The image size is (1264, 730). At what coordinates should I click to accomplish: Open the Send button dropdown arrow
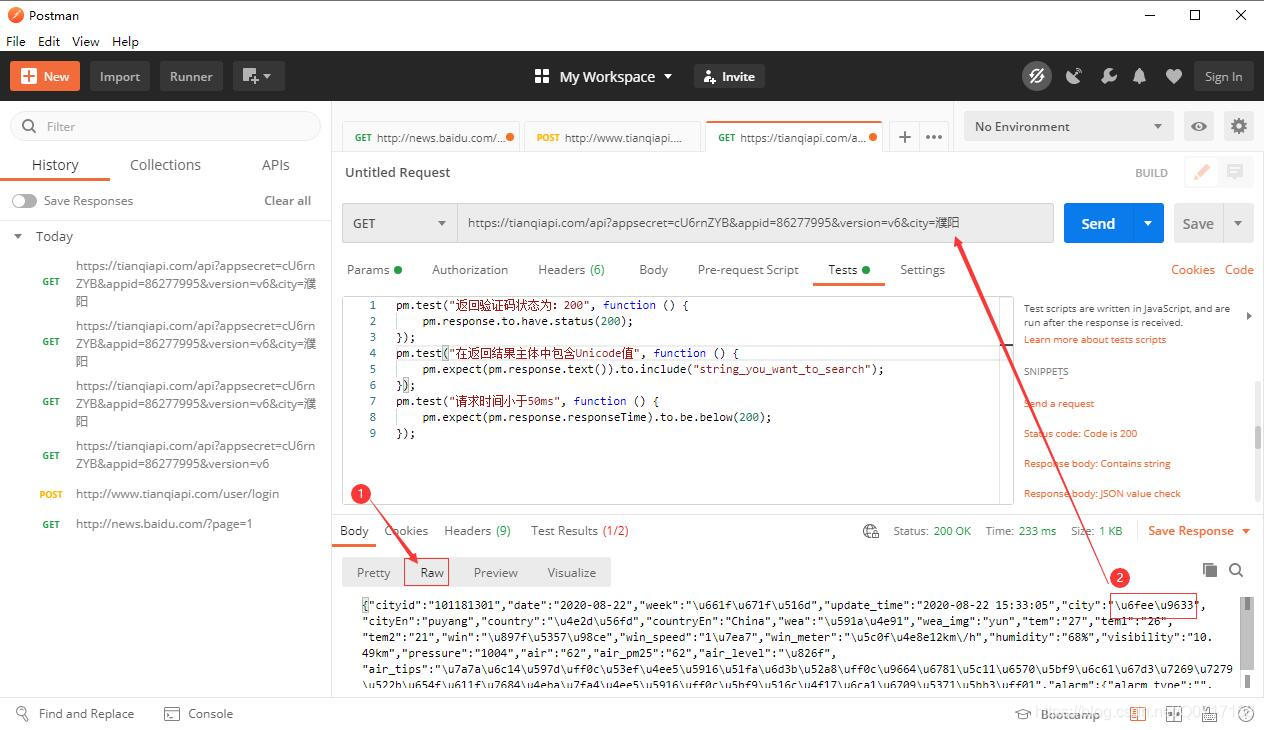click(x=1148, y=223)
